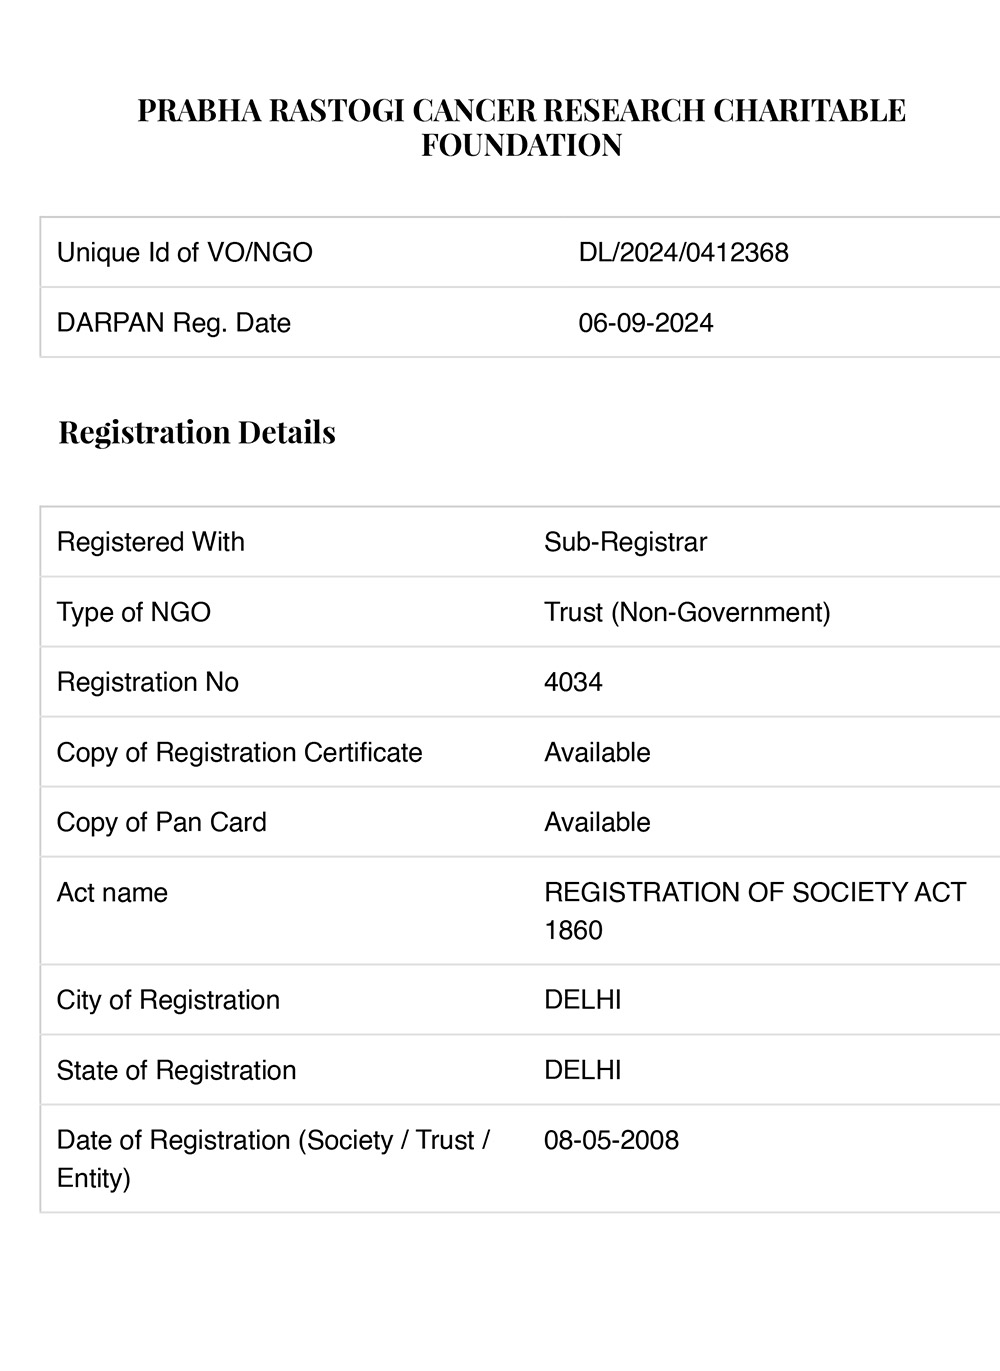Click the DARPAN Reg. Date label

tap(174, 323)
